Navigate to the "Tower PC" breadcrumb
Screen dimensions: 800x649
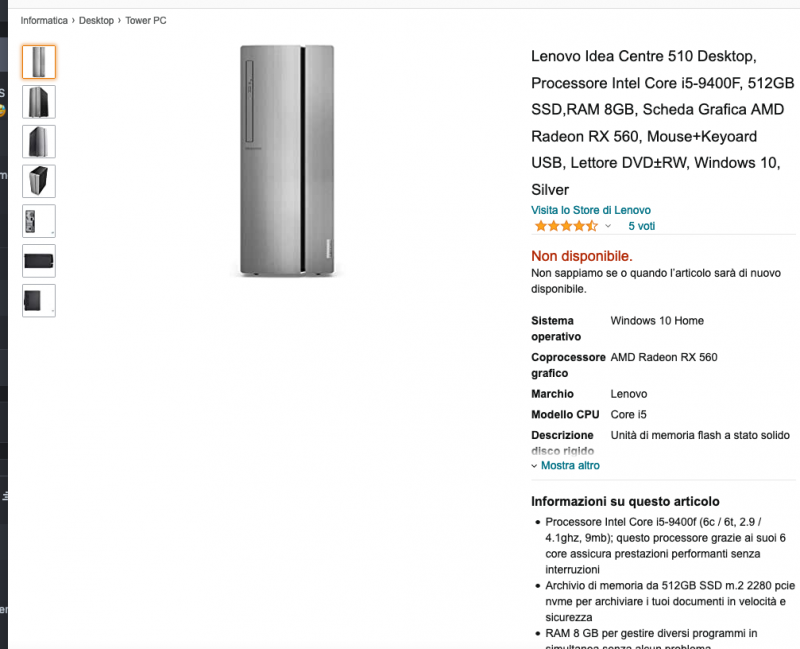[146, 19]
